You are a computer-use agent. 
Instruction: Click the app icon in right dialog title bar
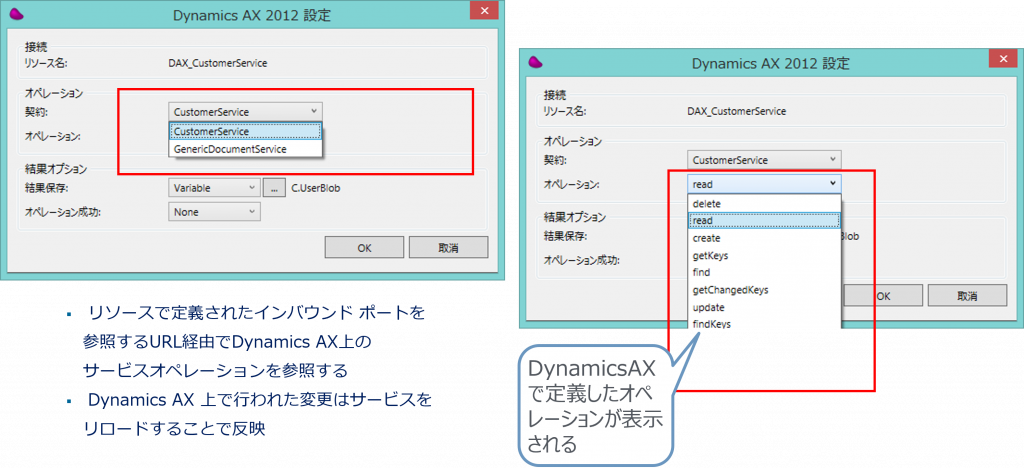click(535, 63)
